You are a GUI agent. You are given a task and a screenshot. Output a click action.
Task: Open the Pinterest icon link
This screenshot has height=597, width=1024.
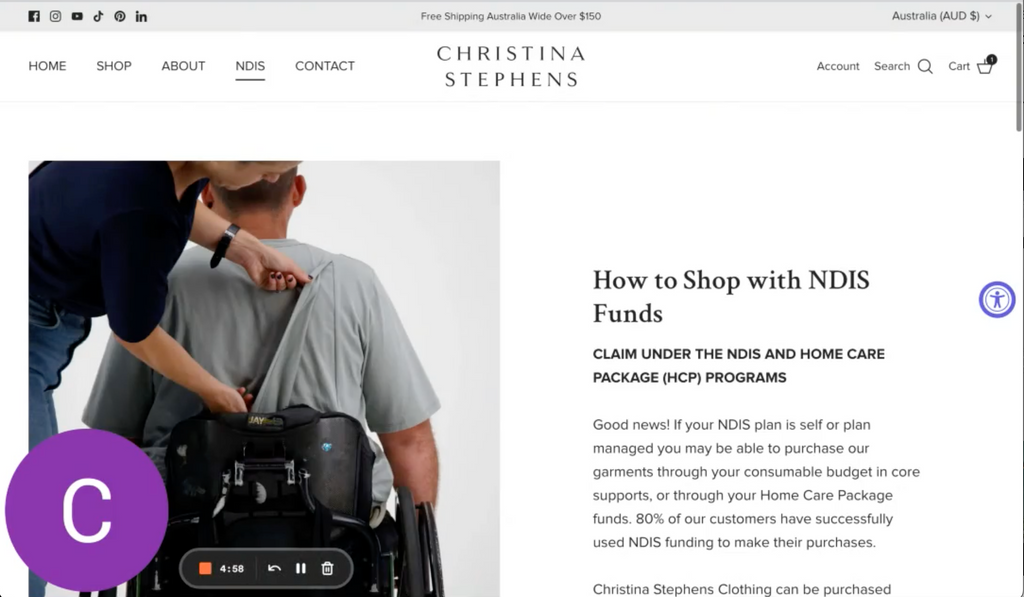pos(120,16)
